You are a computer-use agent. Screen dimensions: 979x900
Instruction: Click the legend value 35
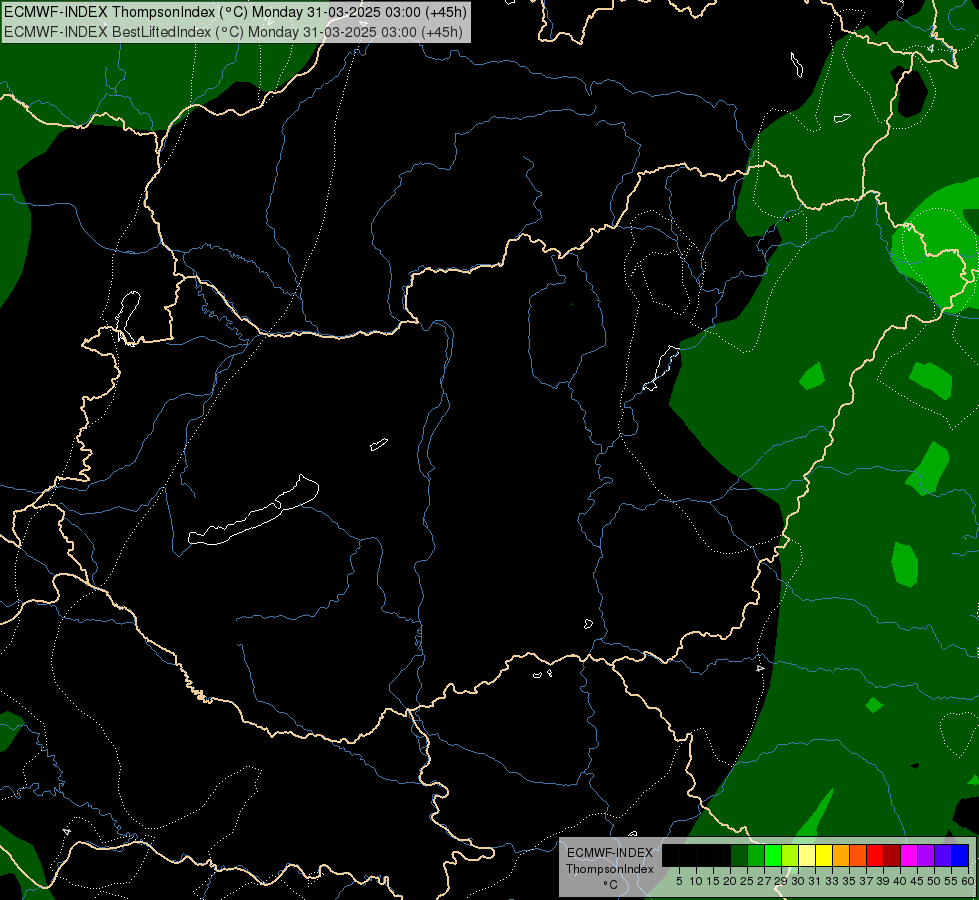pos(849,881)
